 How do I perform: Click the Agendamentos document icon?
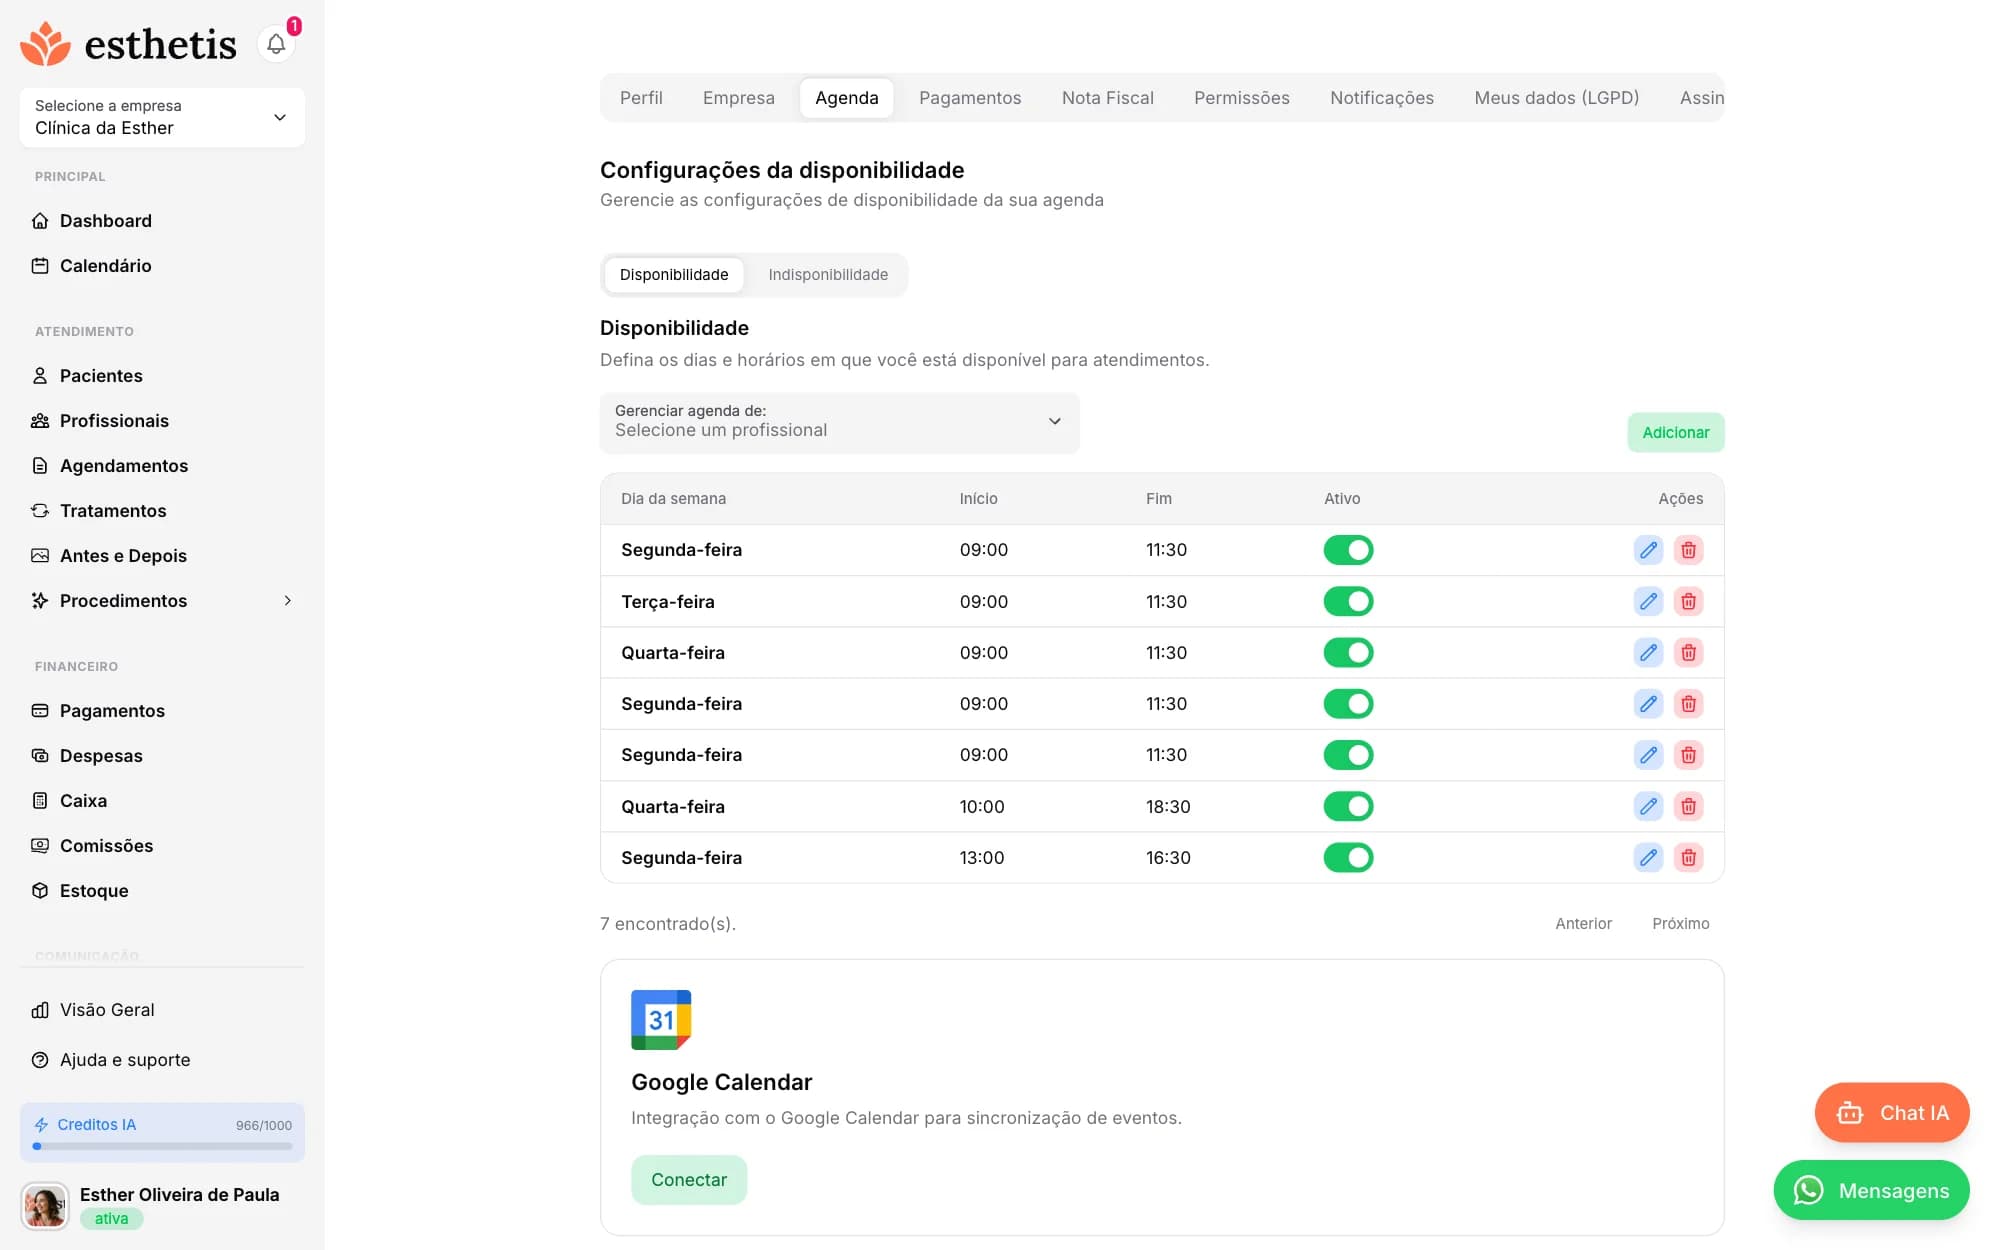coord(40,466)
